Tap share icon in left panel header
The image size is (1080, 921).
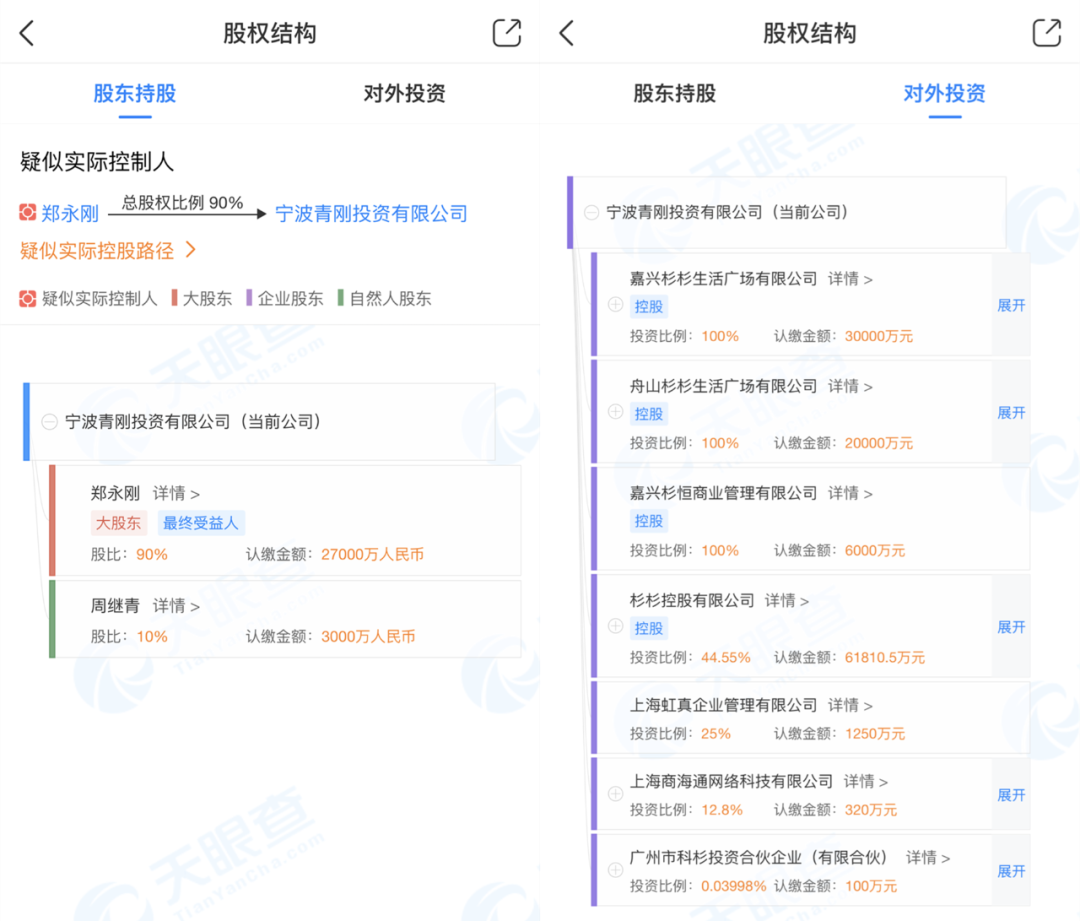tap(507, 32)
